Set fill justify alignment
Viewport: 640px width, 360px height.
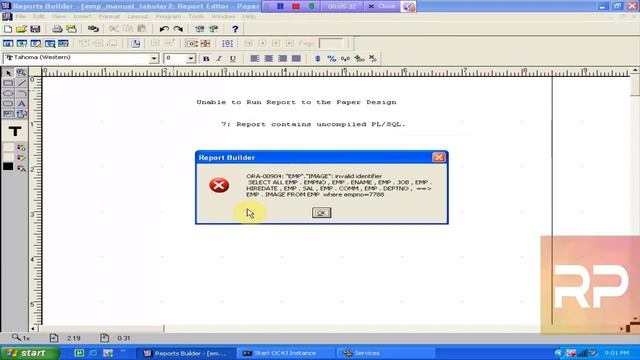[x=296, y=58]
